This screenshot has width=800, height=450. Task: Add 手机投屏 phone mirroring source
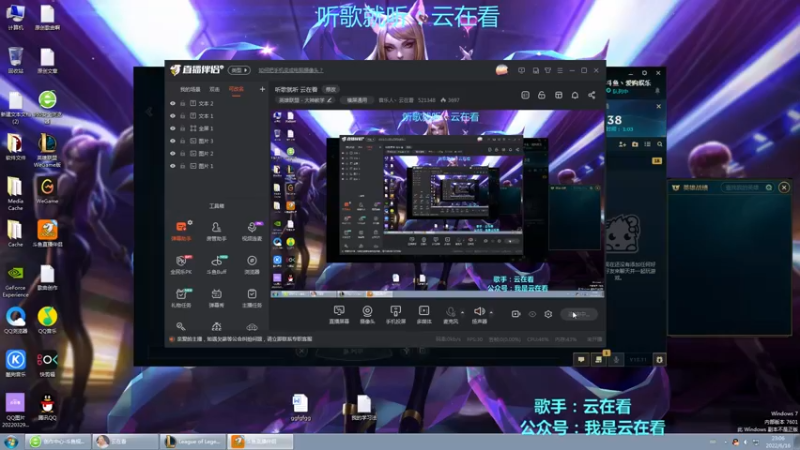click(x=395, y=314)
